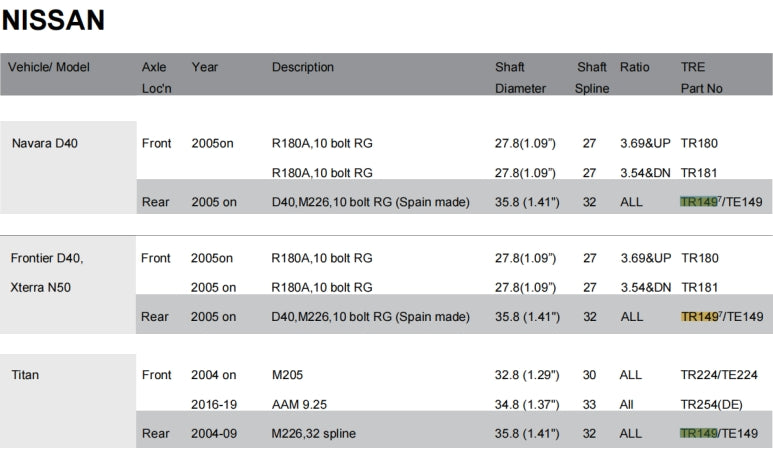Click the NISSAN heading

(x=53, y=19)
